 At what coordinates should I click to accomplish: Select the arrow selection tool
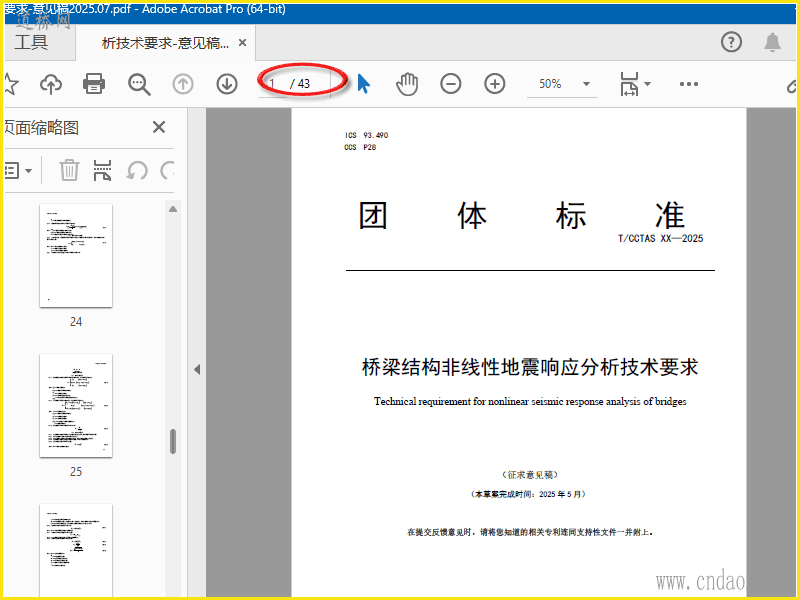[x=363, y=84]
